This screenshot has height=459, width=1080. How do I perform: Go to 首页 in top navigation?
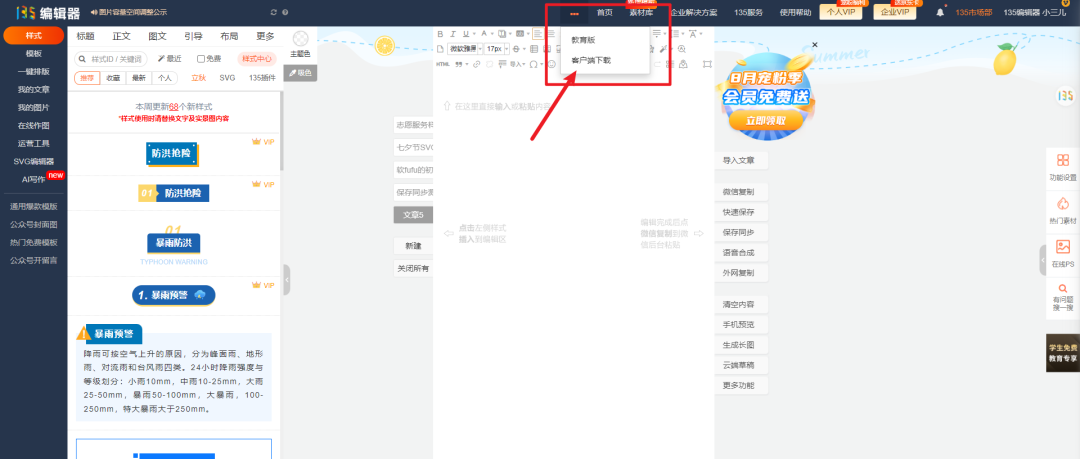click(x=604, y=12)
